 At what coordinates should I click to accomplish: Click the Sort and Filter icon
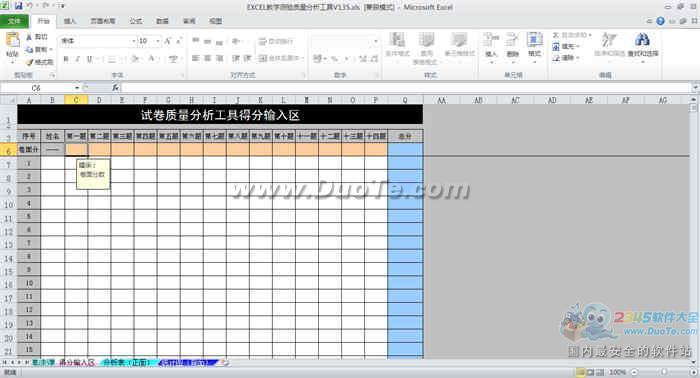click(608, 40)
